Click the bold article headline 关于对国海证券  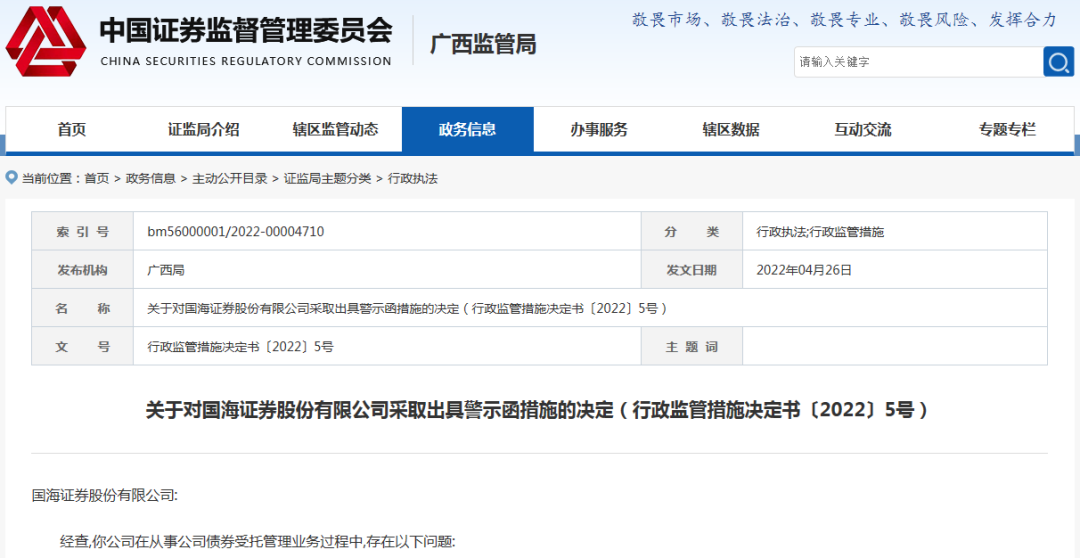(539, 411)
